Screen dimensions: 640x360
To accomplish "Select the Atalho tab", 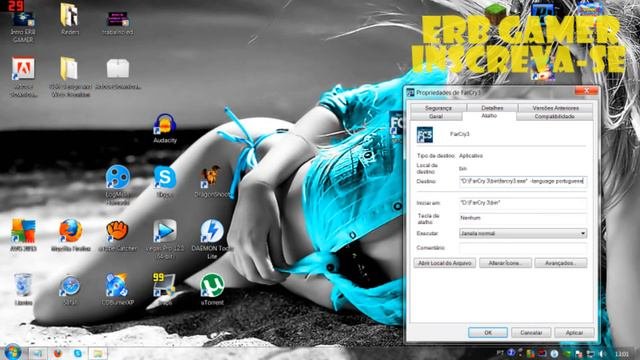I will point(489,116).
